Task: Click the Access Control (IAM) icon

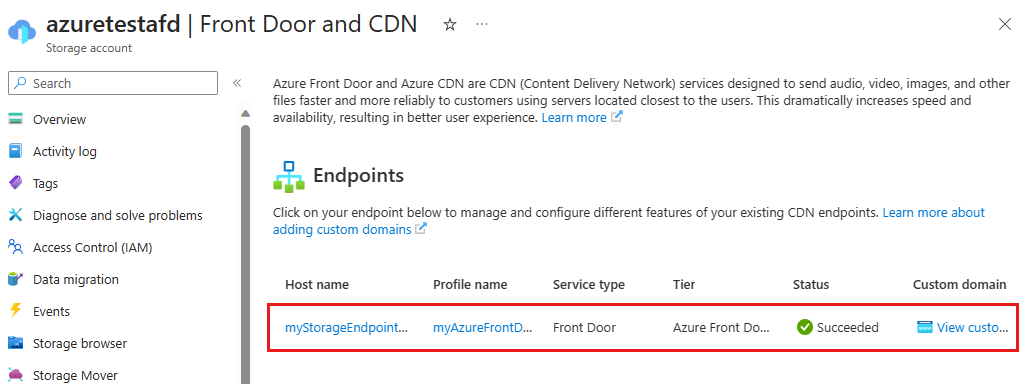Action: 15,247
